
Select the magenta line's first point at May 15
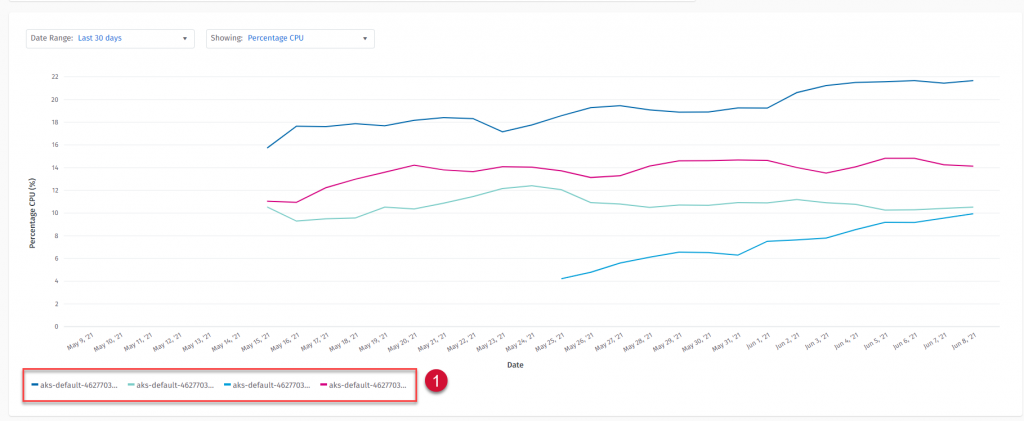pyautogui.click(x=266, y=201)
